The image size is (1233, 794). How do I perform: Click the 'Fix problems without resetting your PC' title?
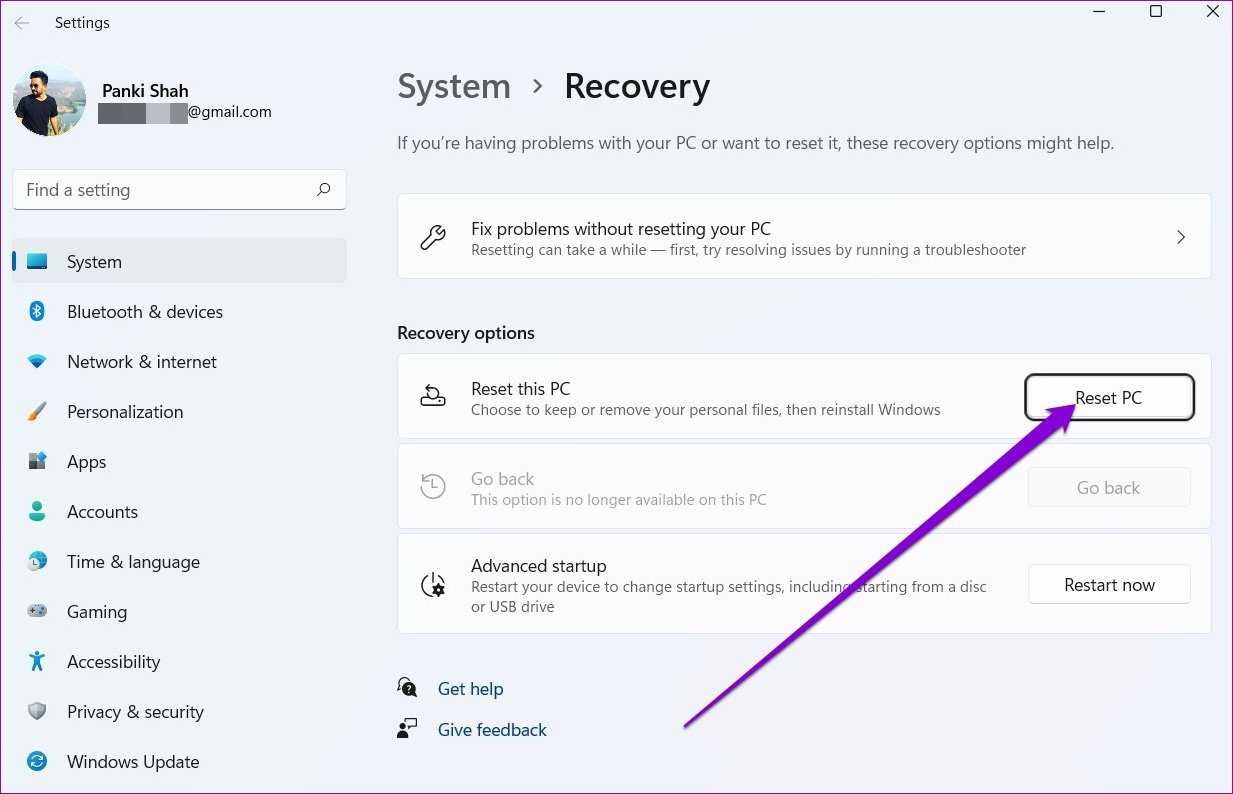coord(621,229)
